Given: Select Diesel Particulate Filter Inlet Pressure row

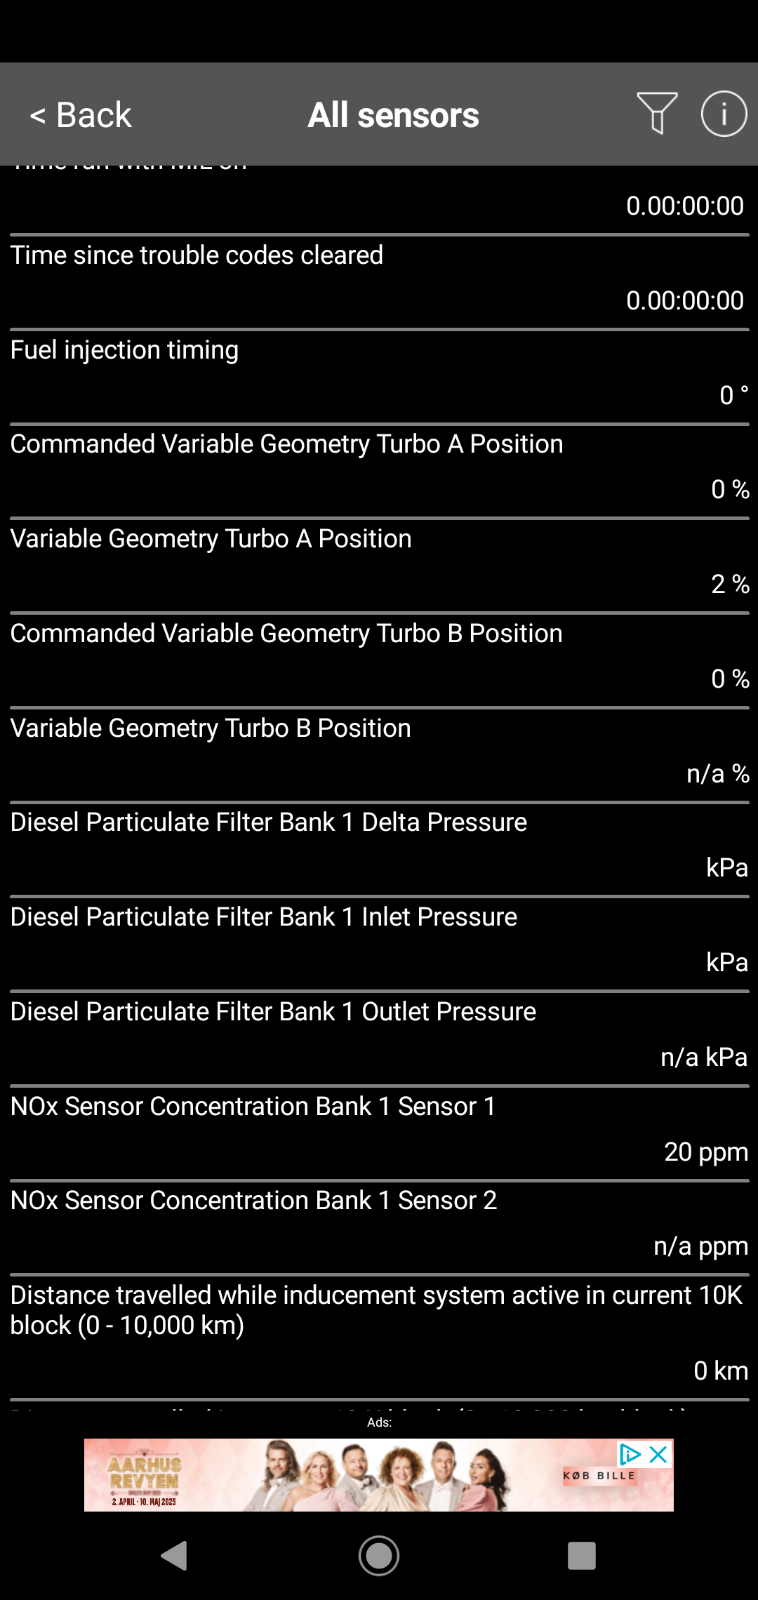Looking at the screenshot, I should (379, 945).
